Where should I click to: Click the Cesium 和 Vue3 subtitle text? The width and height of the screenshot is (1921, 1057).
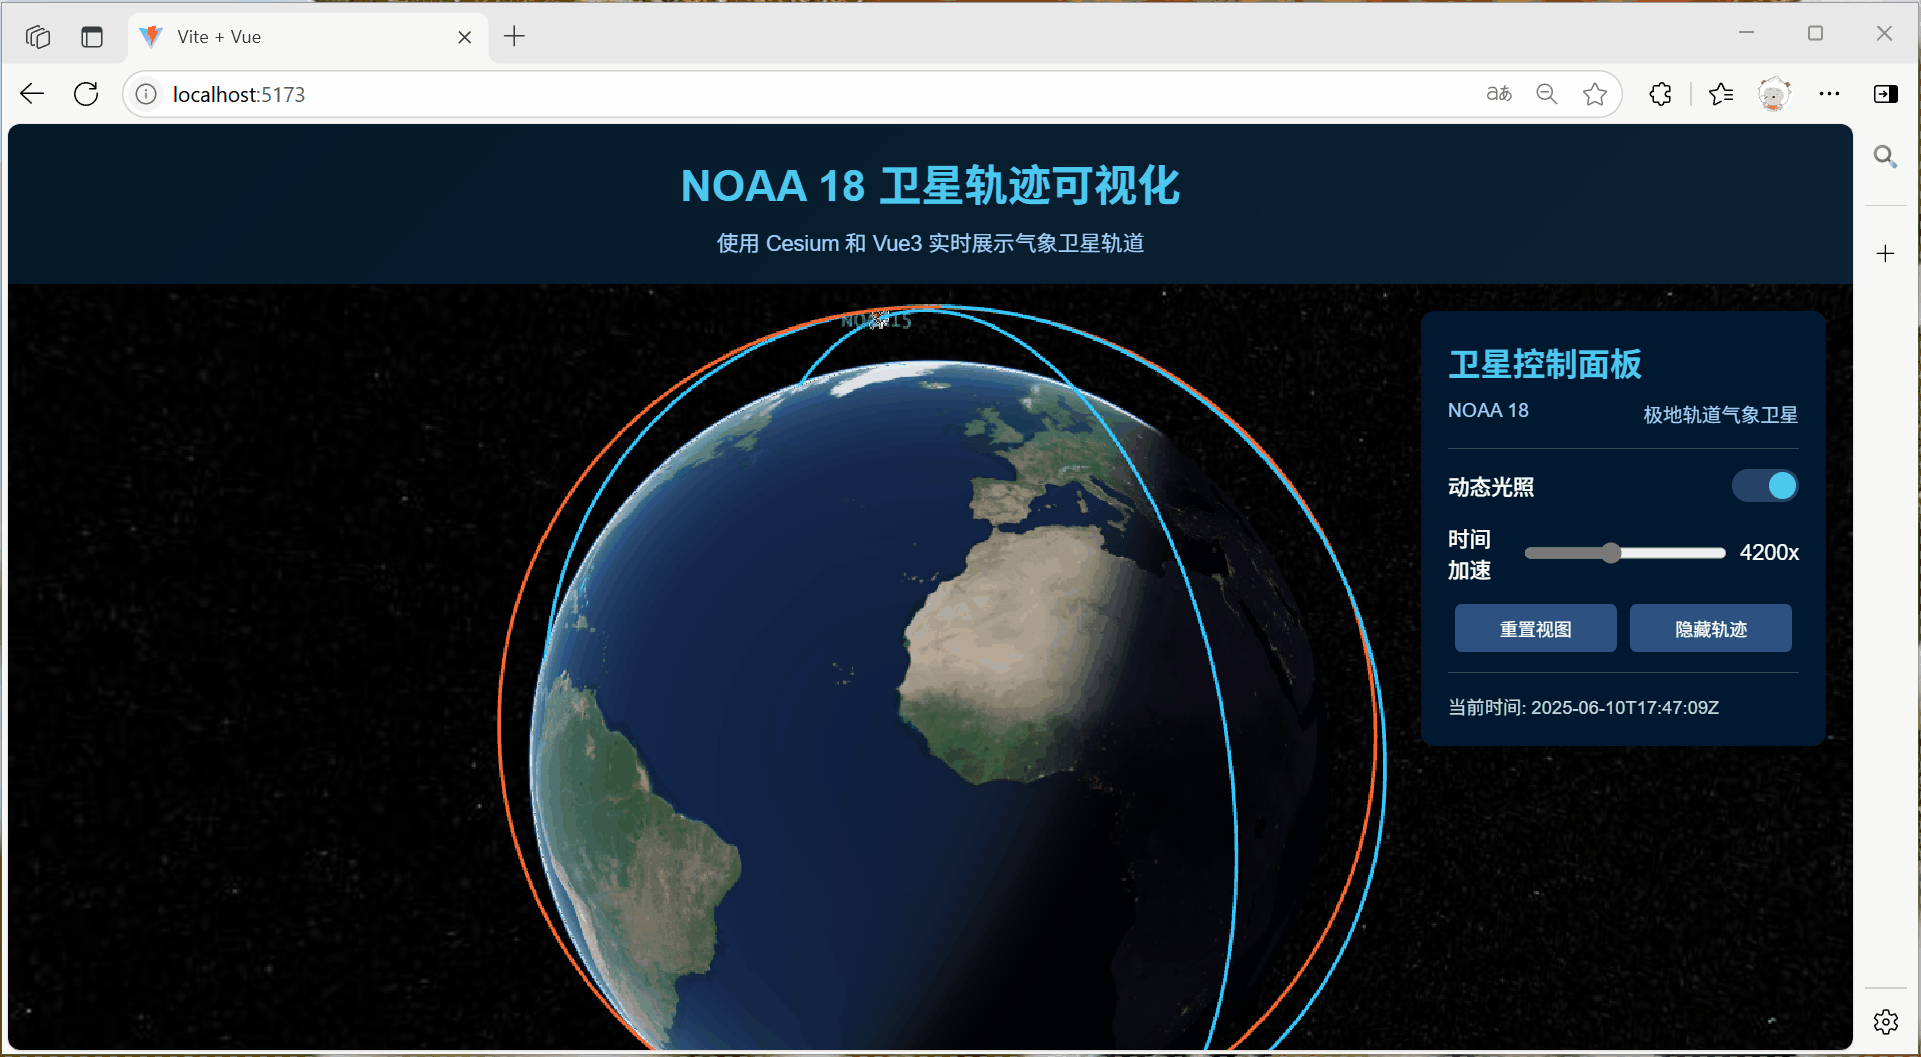click(x=930, y=244)
